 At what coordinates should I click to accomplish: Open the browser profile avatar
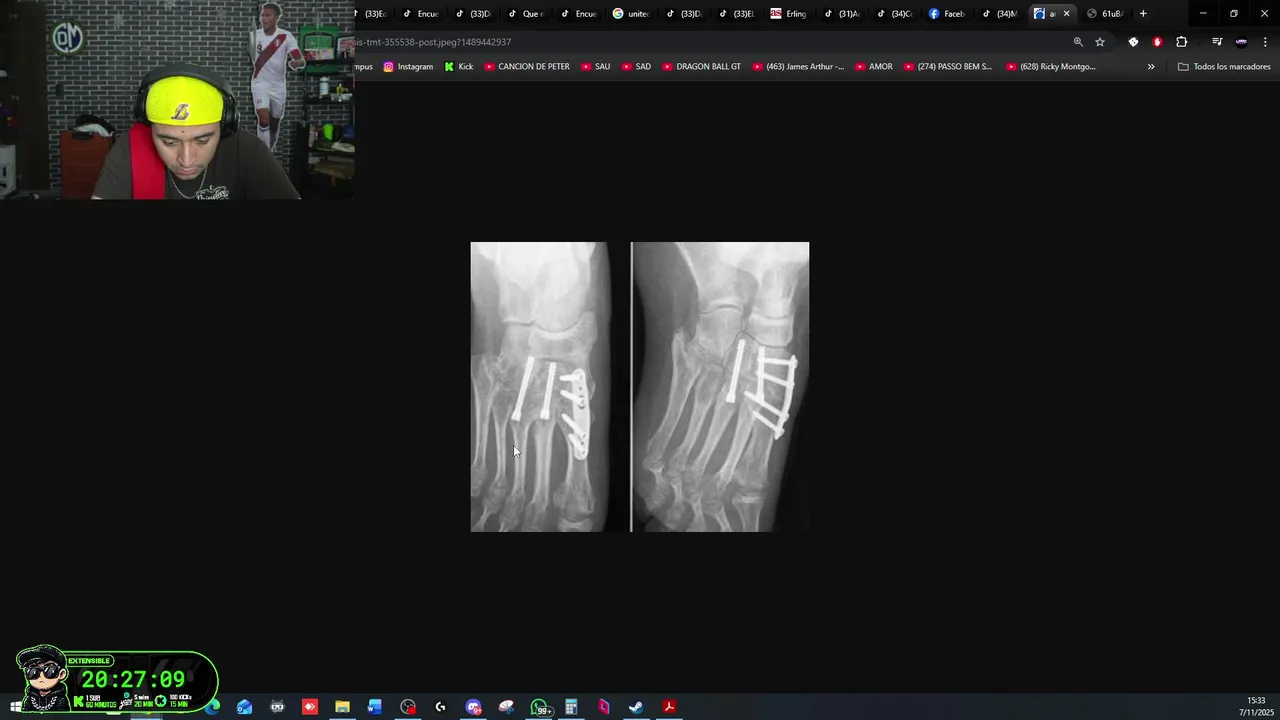point(1241,42)
